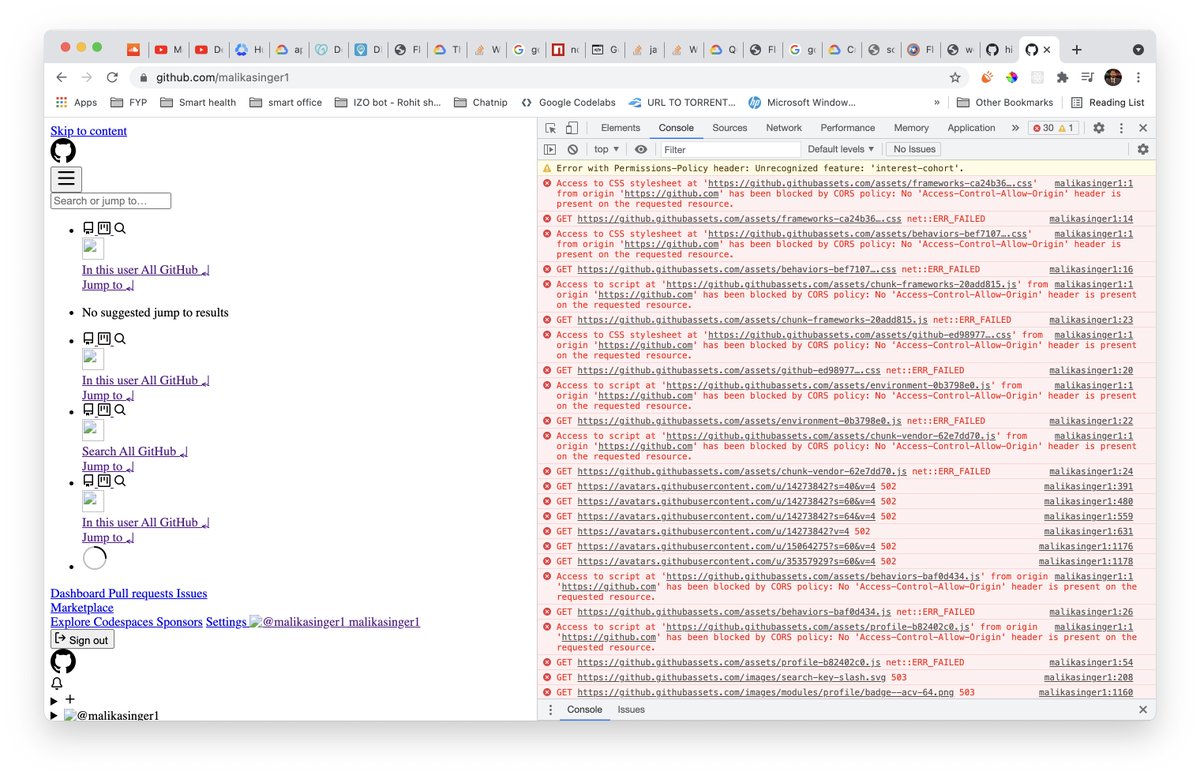Open the Chrome three-dot menu

click(x=1138, y=77)
